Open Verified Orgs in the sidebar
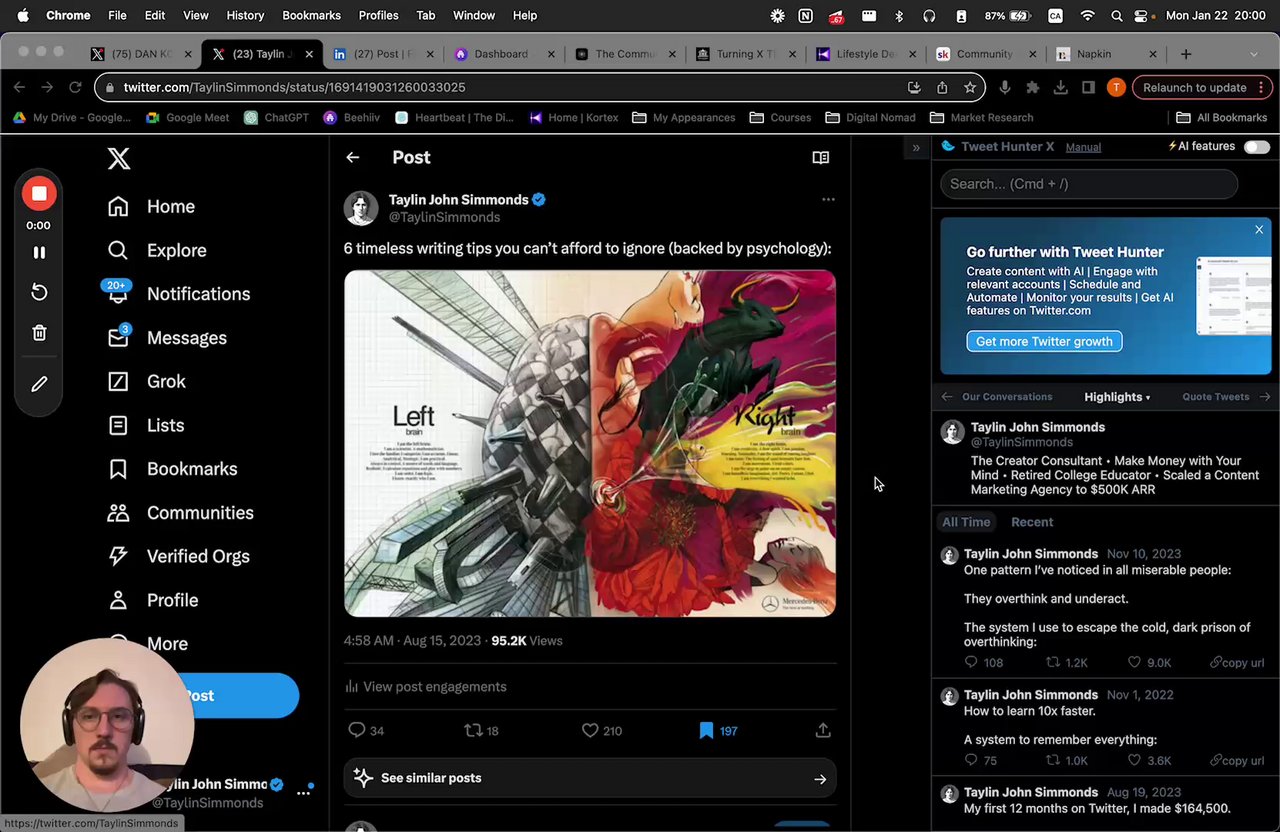1280x832 pixels. (x=178, y=557)
